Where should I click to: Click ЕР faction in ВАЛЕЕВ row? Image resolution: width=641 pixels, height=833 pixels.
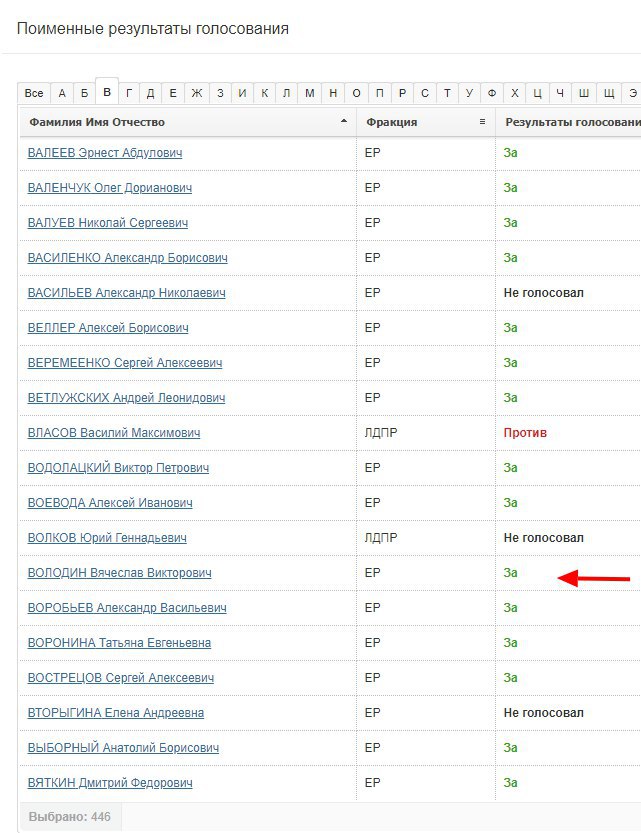click(x=372, y=153)
